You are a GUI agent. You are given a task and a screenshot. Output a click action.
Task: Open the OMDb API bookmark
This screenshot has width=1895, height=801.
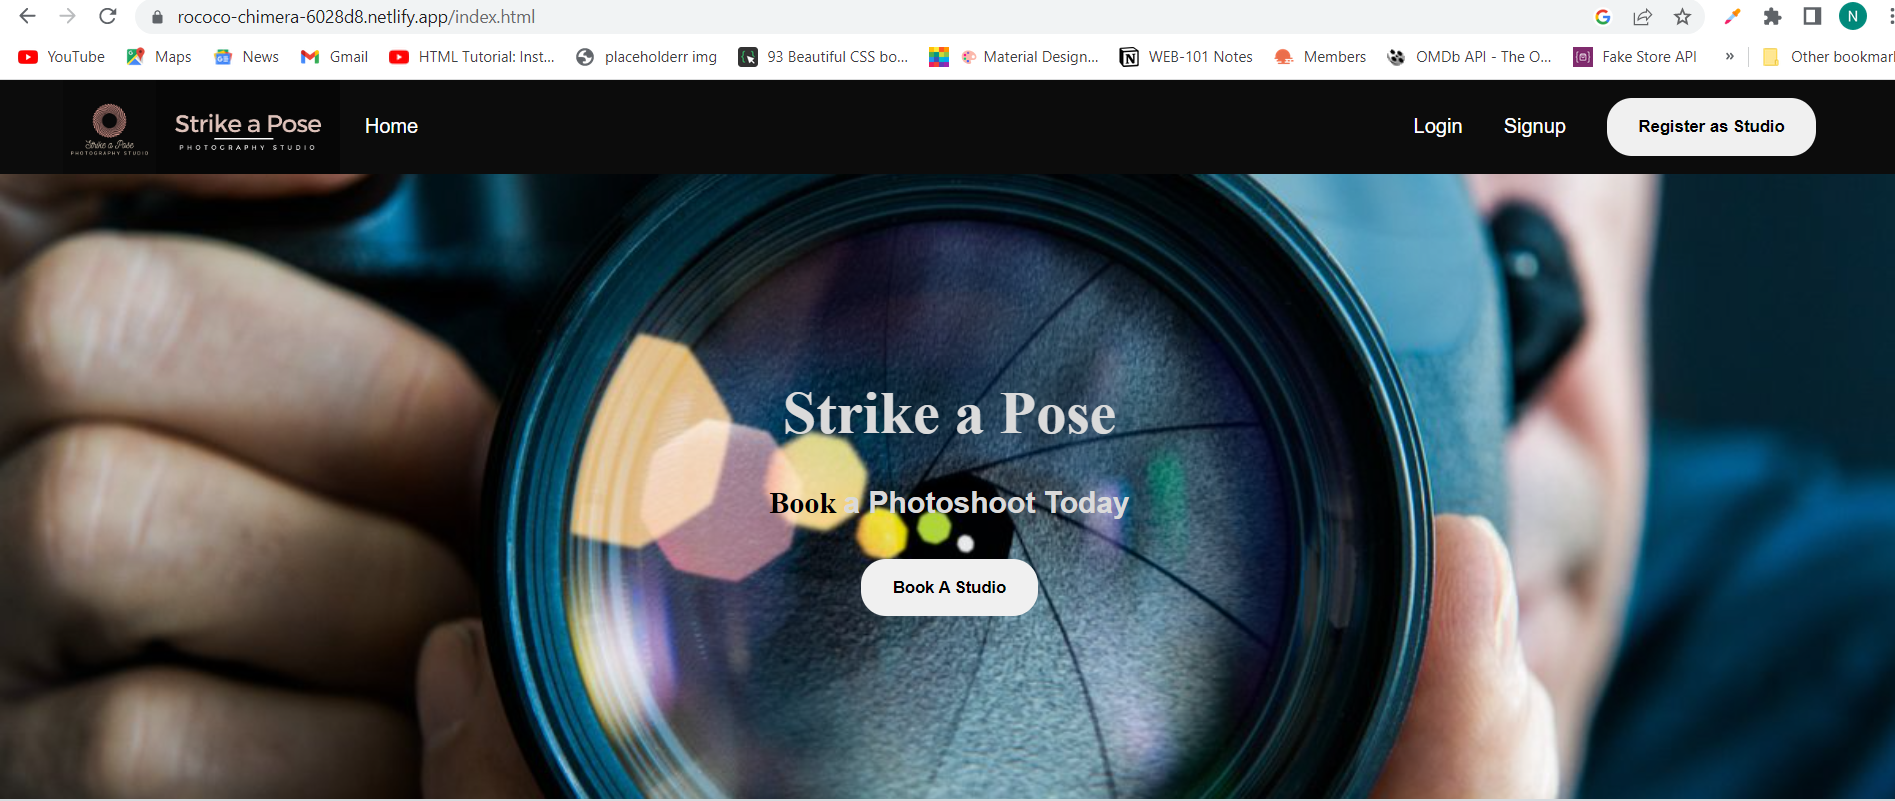(1469, 57)
